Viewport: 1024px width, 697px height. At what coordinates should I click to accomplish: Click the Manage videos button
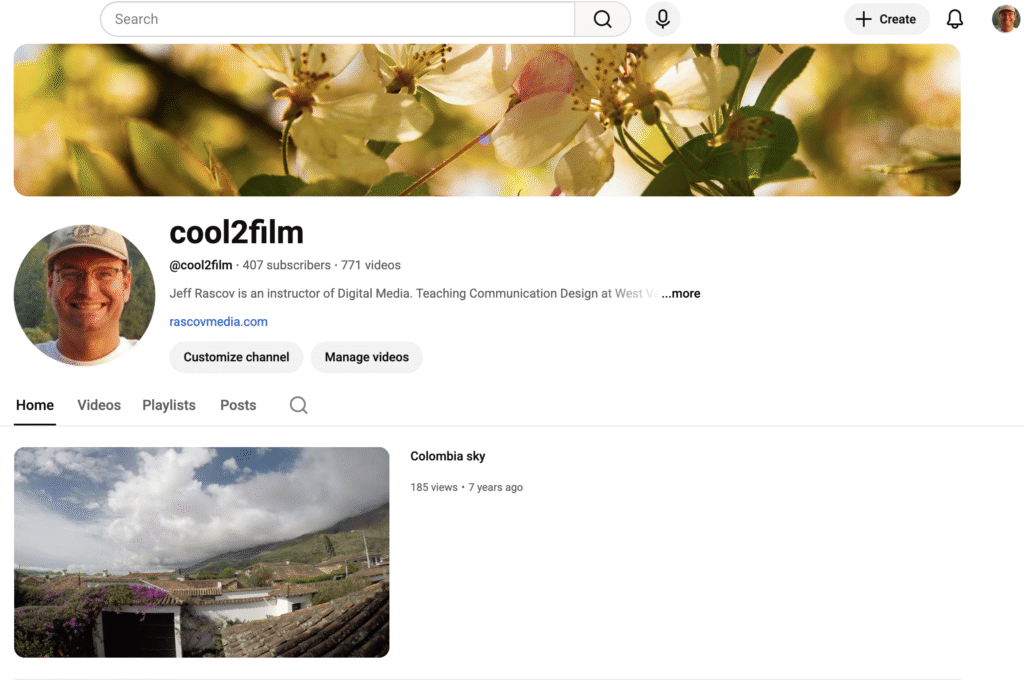point(366,357)
